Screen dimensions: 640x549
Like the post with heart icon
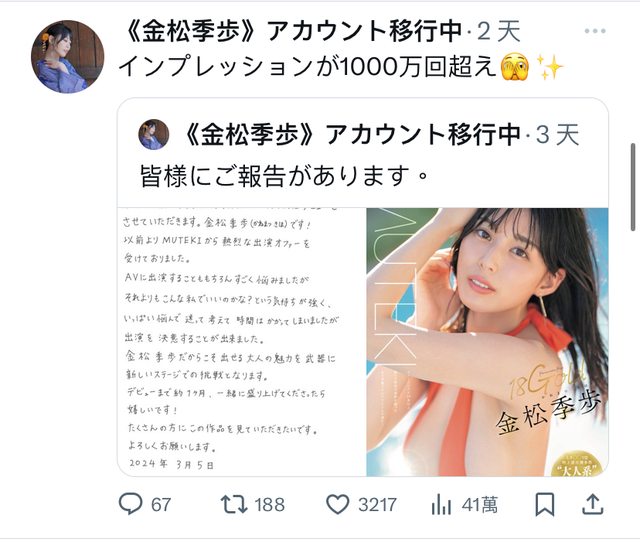(338, 504)
